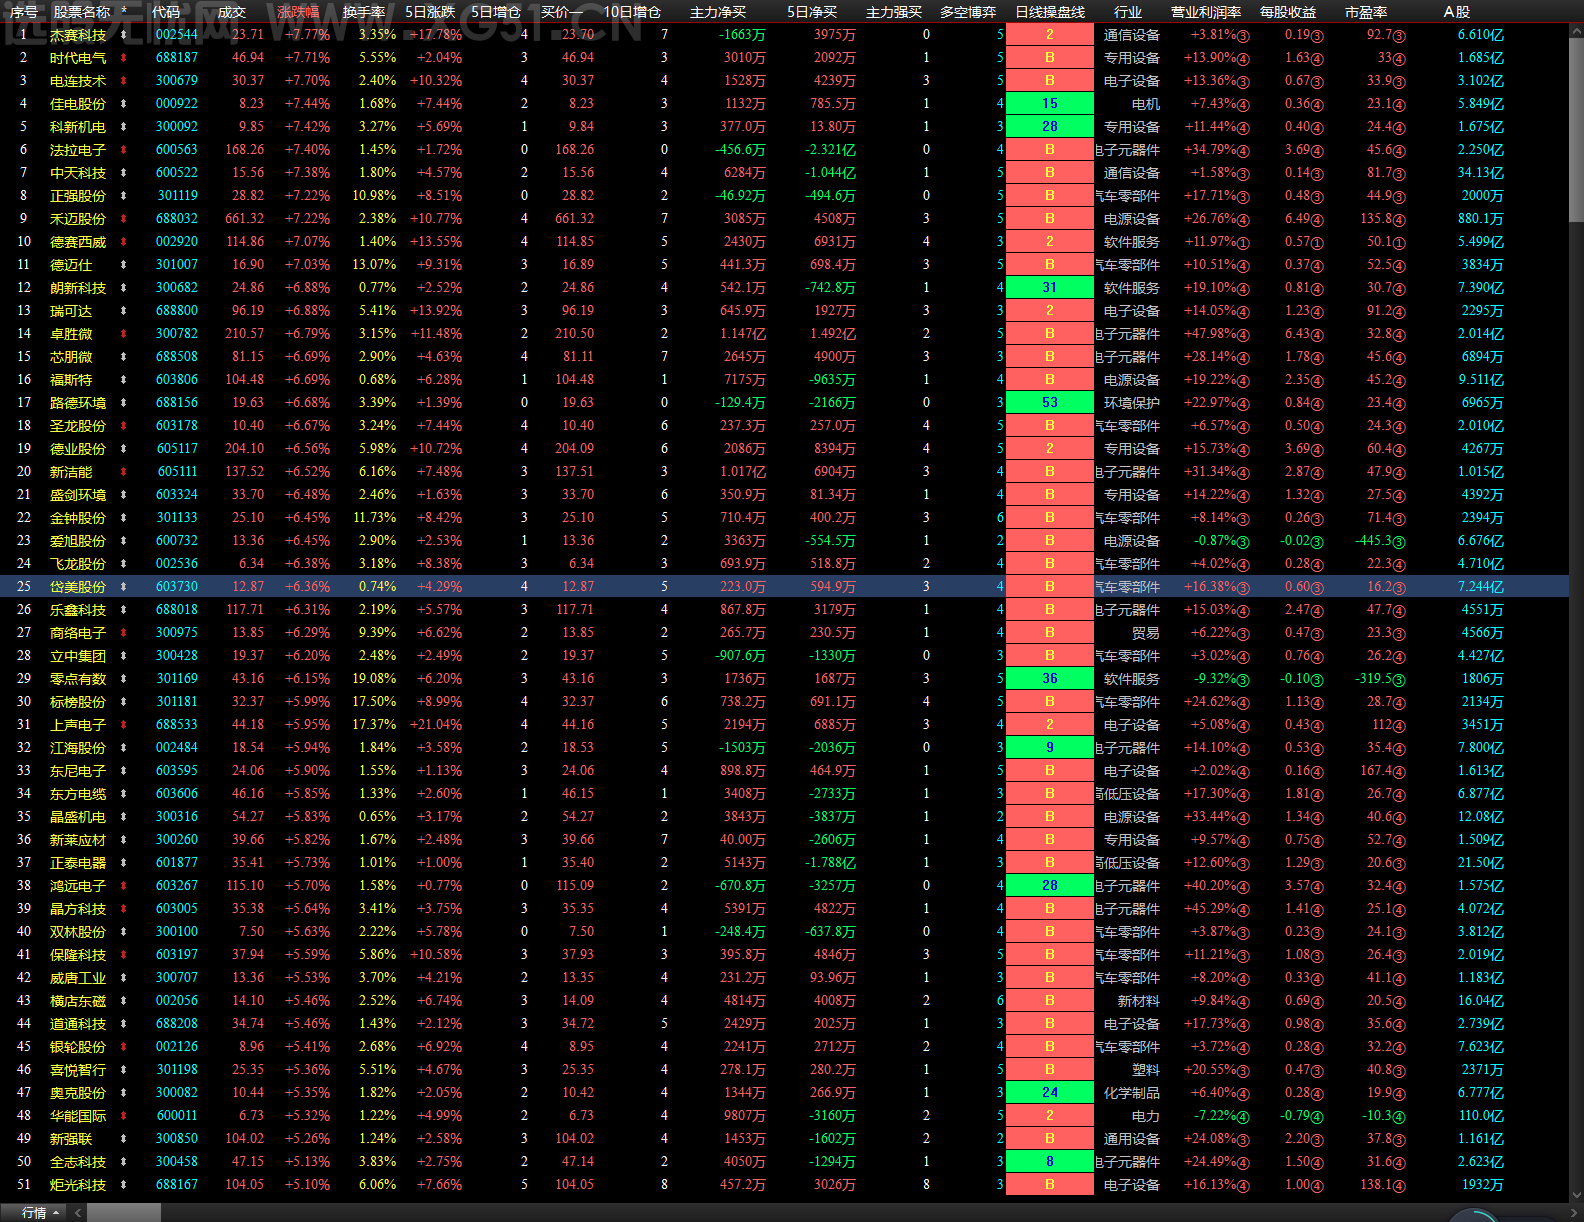Click the marker icon beside 禾迈股份
The image size is (1584, 1222).
124,219
